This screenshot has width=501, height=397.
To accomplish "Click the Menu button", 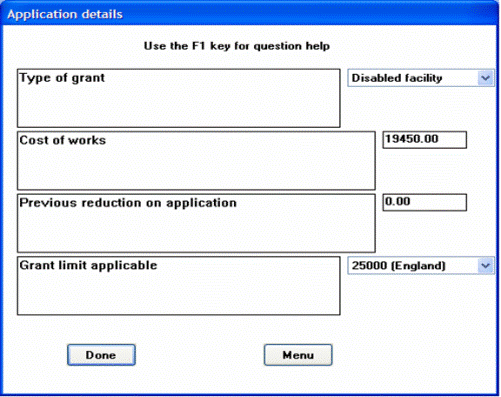I will (298, 355).
